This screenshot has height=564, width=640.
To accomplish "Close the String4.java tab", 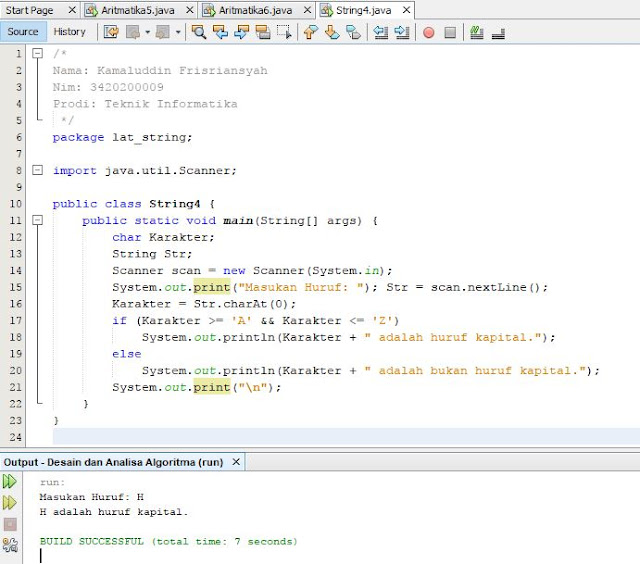I will pyautogui.click(x=406, y=10).
